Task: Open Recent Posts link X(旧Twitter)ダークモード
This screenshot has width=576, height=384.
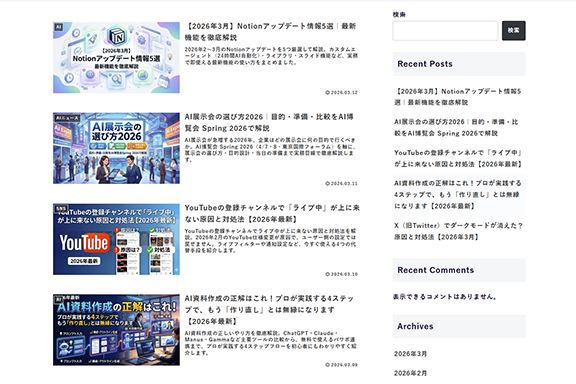Action: 458,231
